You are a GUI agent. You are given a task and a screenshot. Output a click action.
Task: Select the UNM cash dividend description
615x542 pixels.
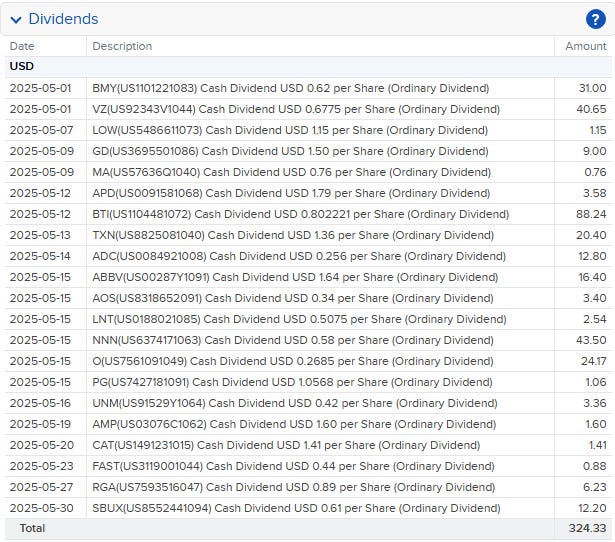point(295,403)
